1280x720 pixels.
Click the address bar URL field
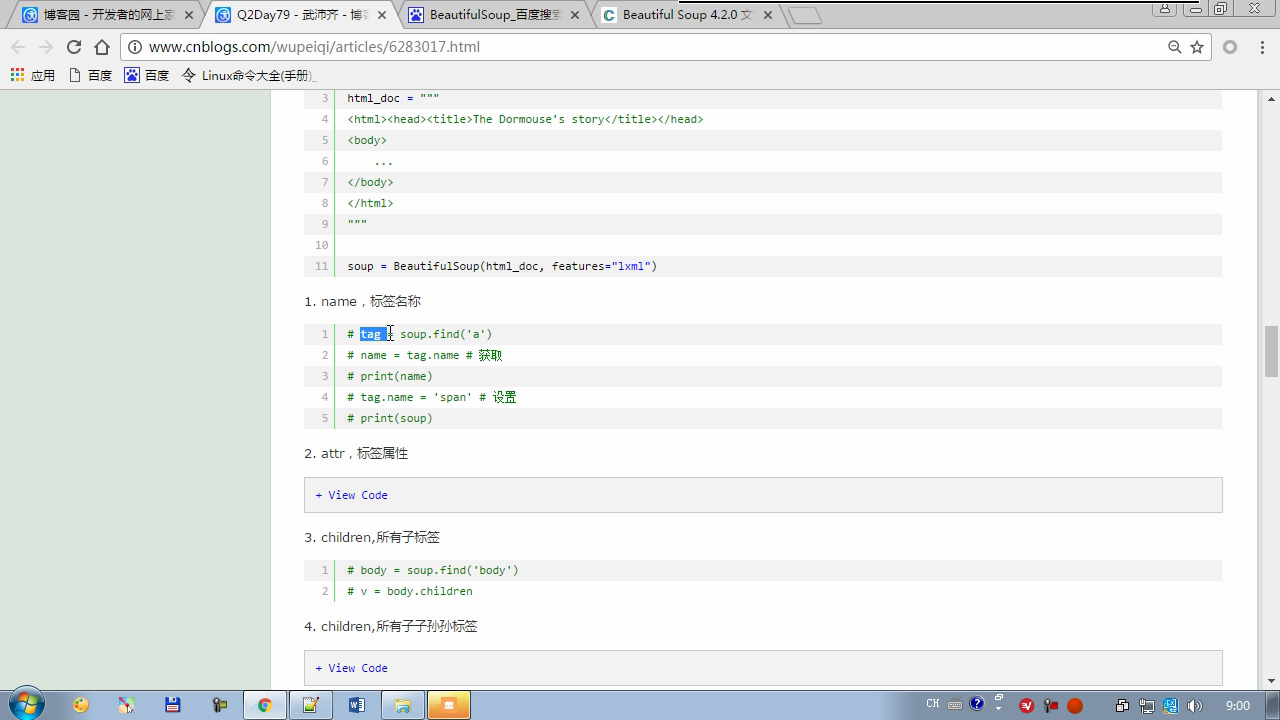(600, 47)
